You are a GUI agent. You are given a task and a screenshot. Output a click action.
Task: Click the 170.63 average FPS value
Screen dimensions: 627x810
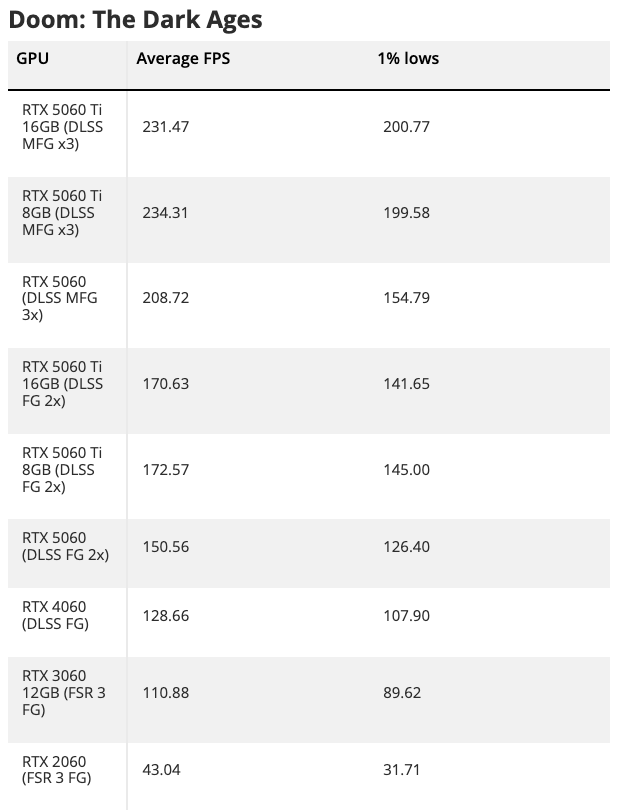166,383
